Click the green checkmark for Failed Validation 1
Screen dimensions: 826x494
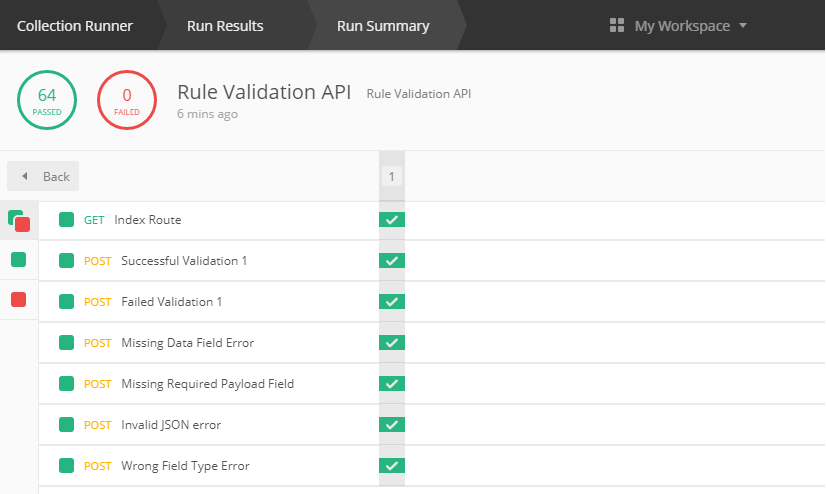click(392, 302)
